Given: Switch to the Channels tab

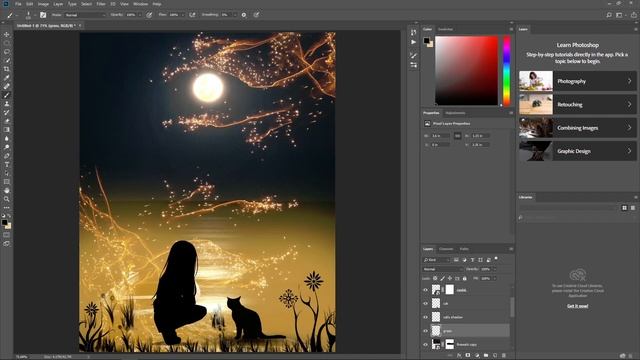Looking at the screenshot, I should [x=446, y=249].
